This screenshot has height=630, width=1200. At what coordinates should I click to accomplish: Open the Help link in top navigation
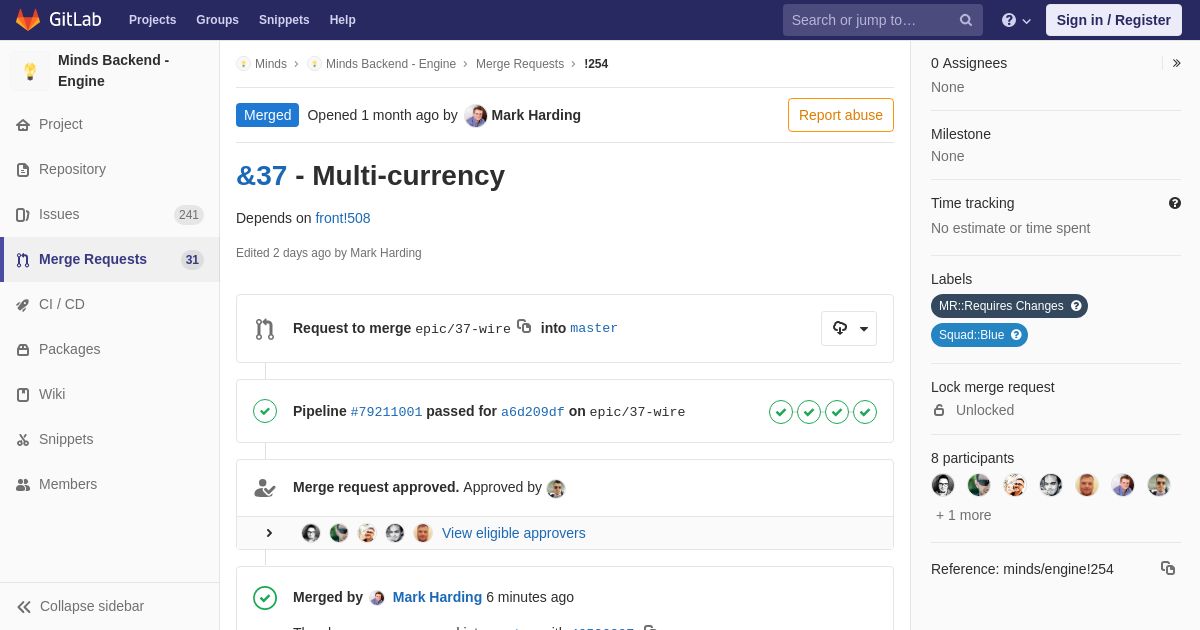pos(343,20)
